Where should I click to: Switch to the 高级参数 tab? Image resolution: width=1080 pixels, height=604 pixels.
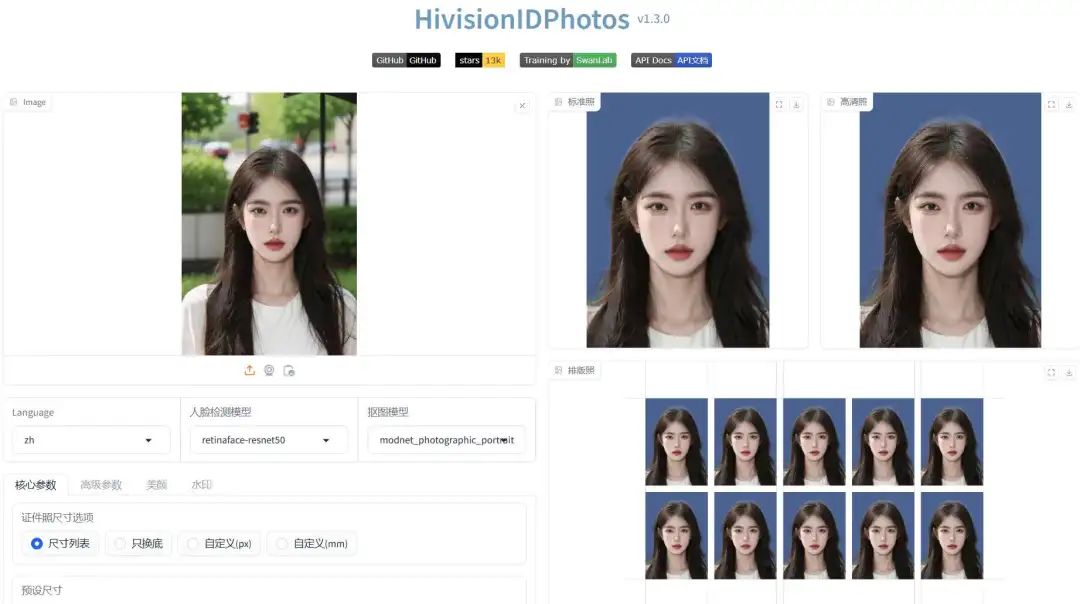101,485
